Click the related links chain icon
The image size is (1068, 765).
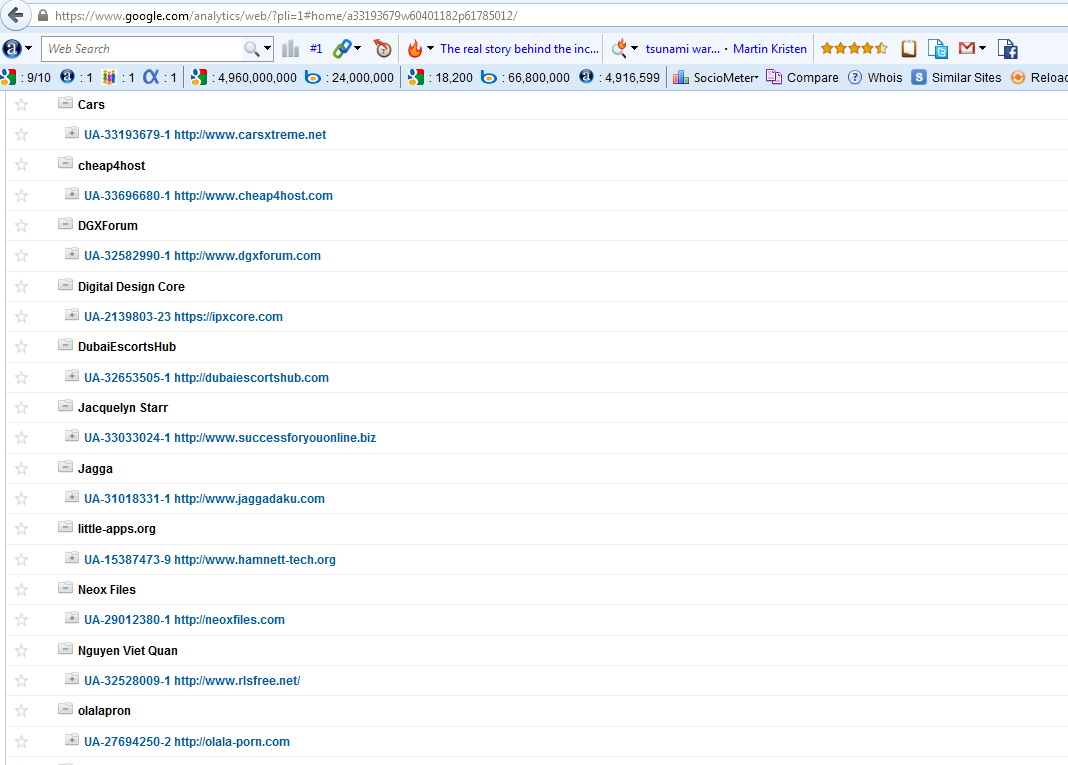(x=342, y=48)
